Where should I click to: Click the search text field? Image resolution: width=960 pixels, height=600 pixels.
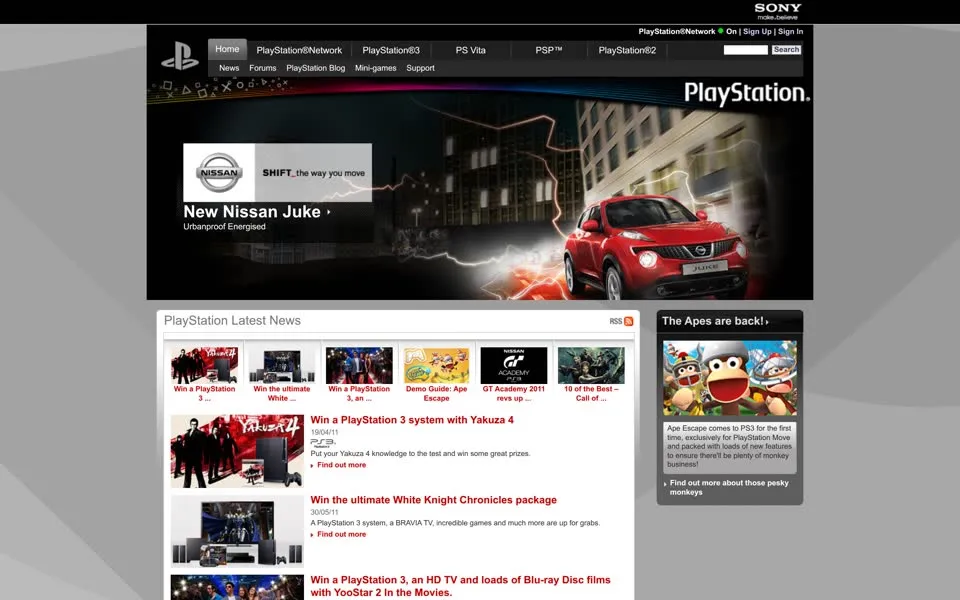(x=746, y=50)
